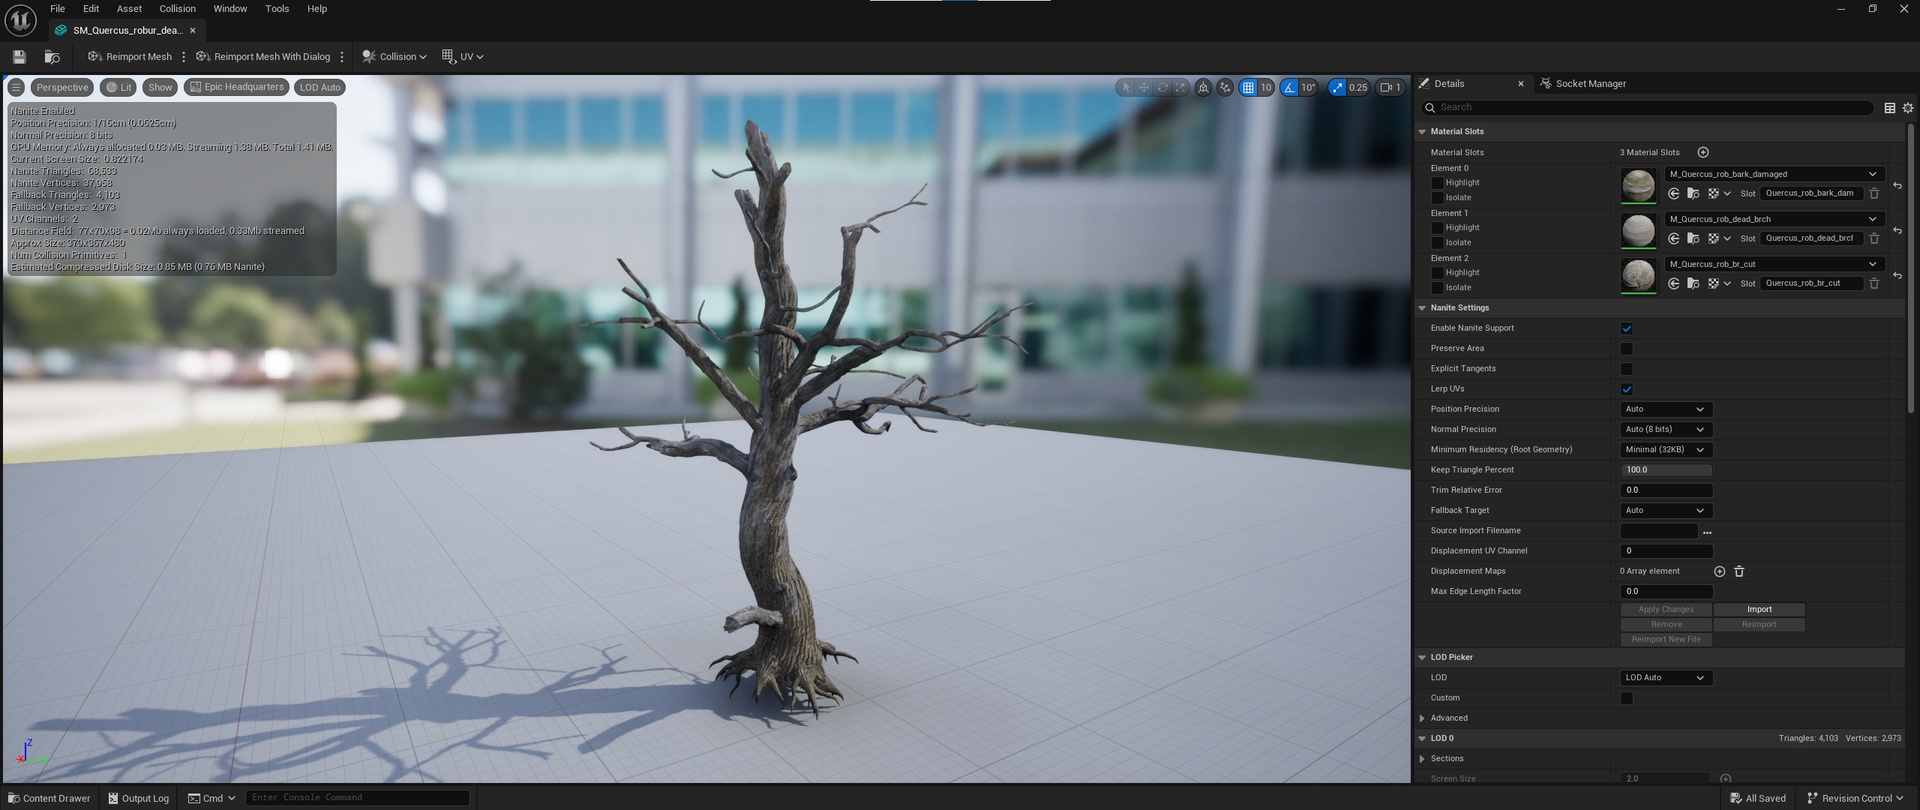Viewport: 1920px width, 810px height.
Task: Enable Preserve Area checkbox
Action: (x=1626, y=349)
